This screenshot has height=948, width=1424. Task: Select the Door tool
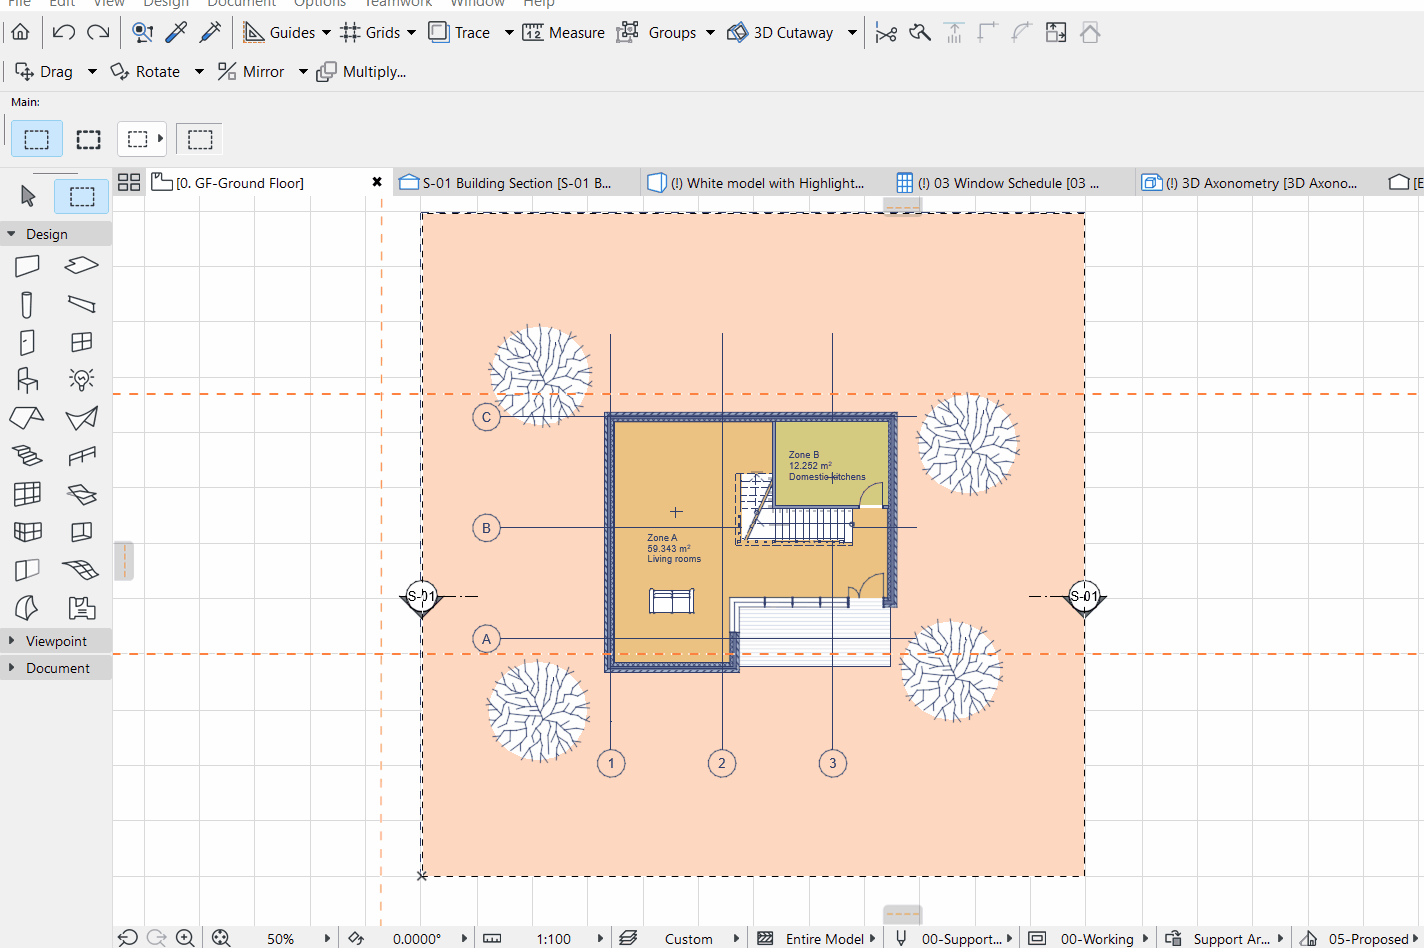coord(27,342)
